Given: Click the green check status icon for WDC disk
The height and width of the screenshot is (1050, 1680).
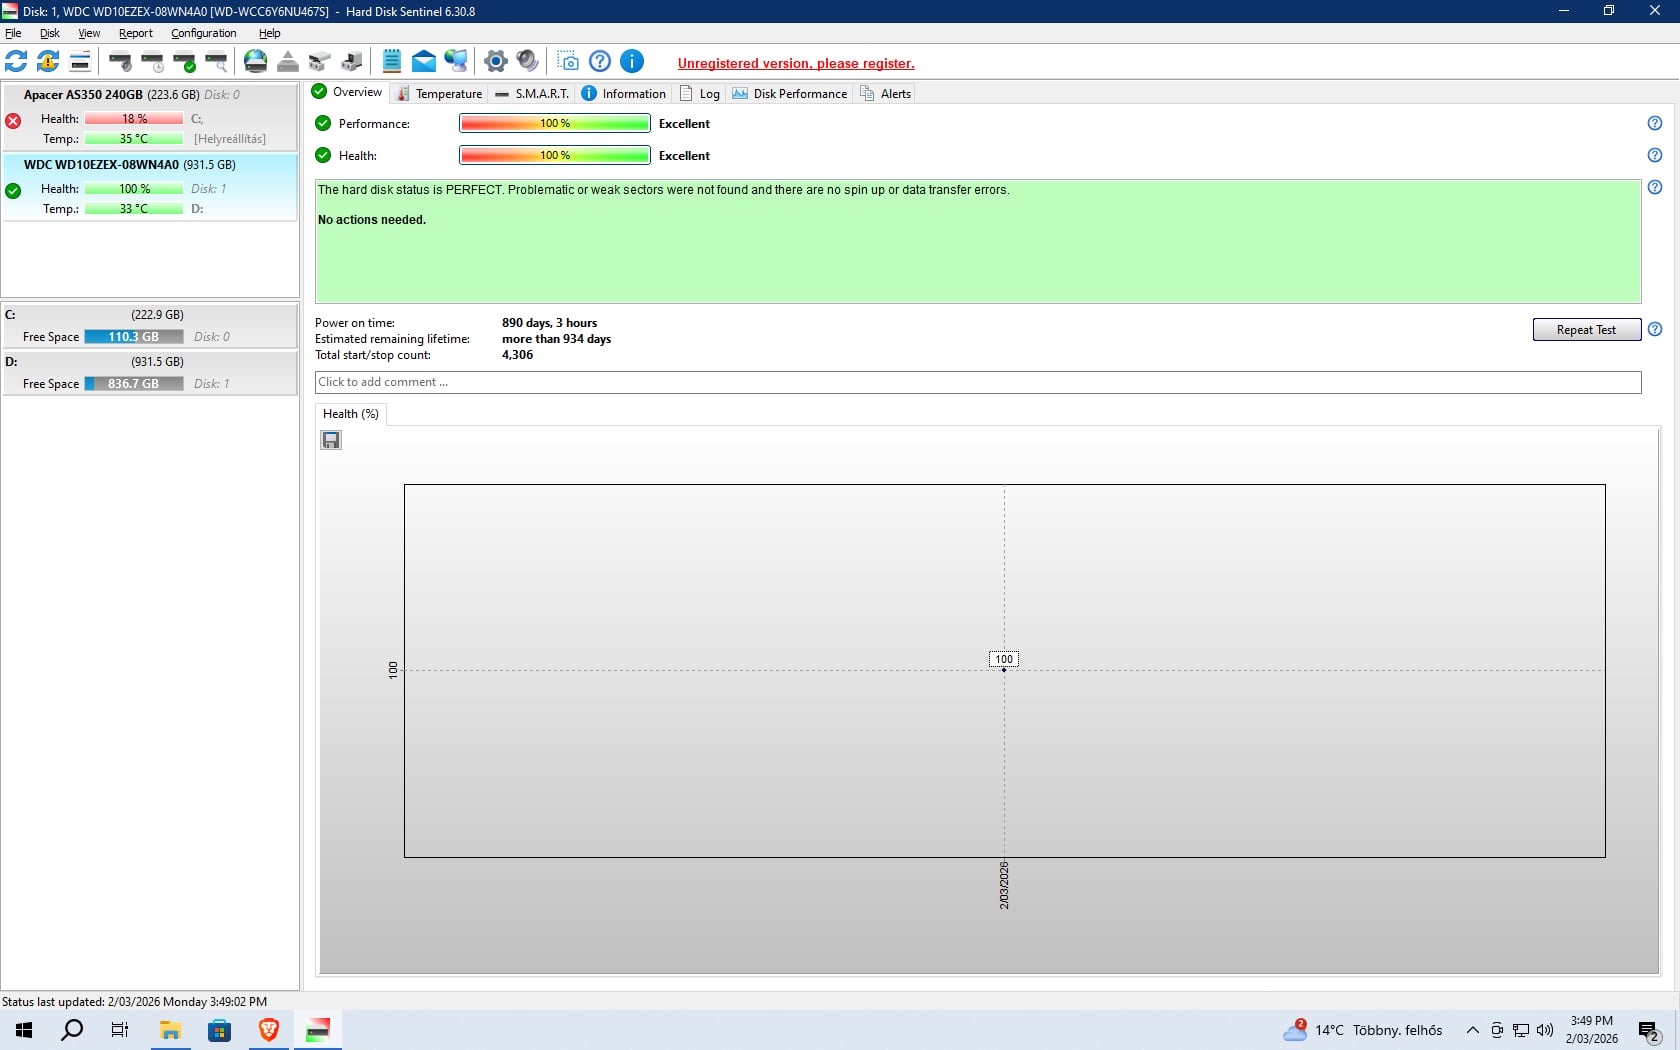Looking at the screenshot, I should 13,191.
